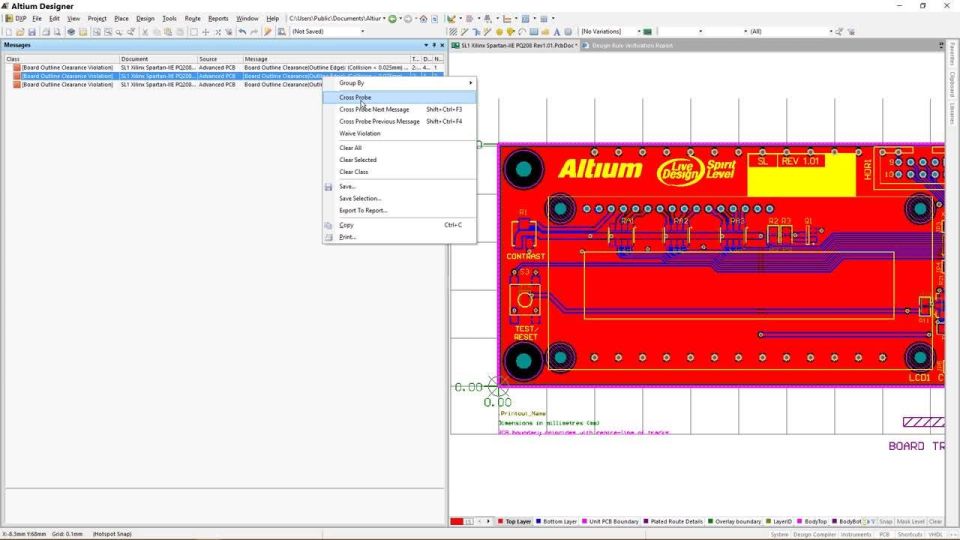960x540 pixels.
Task: Open the Libraries side panel tab
Action: click(x=953, y=113)
